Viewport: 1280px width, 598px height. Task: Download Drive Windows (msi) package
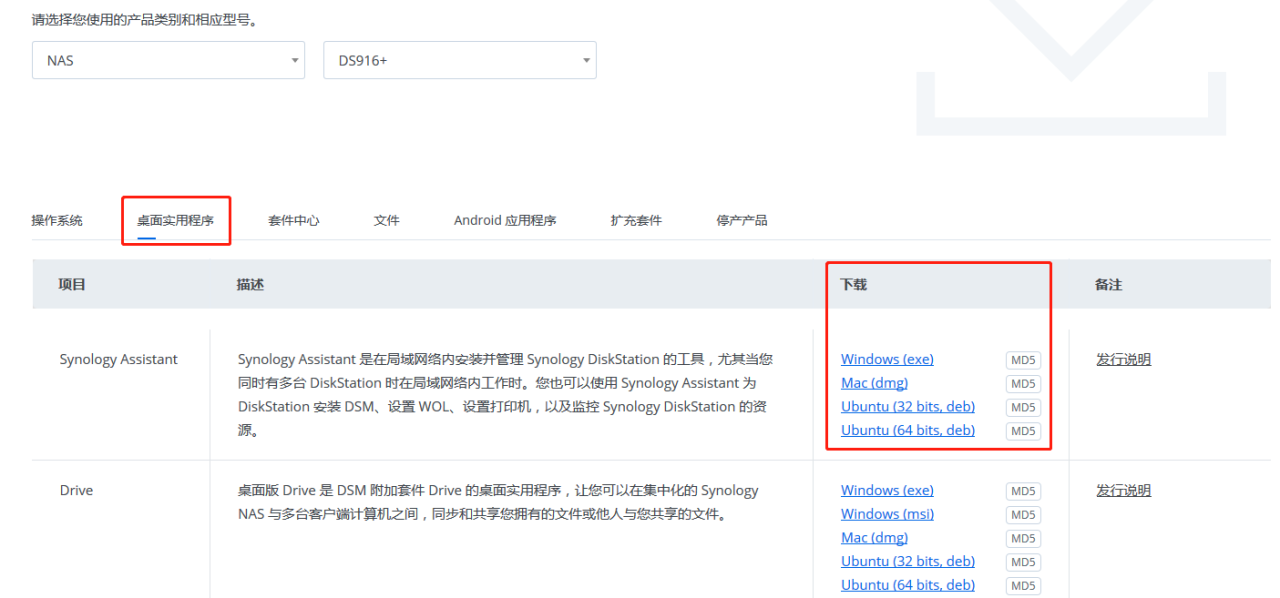886,514
